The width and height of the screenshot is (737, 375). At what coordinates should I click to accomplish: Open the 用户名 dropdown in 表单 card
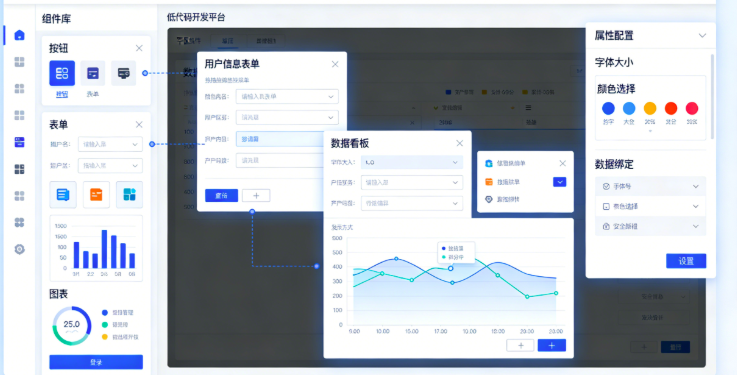point(110,144)
